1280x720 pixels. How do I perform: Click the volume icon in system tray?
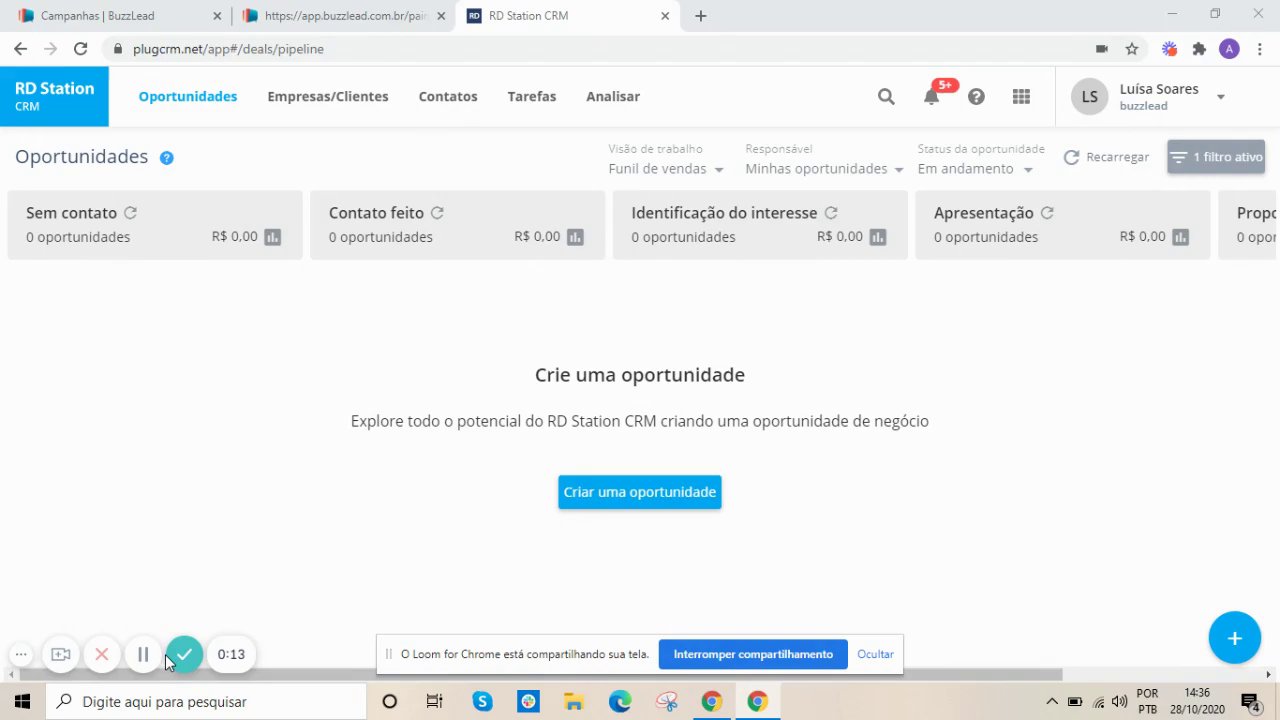click(x=1120, y=701)
